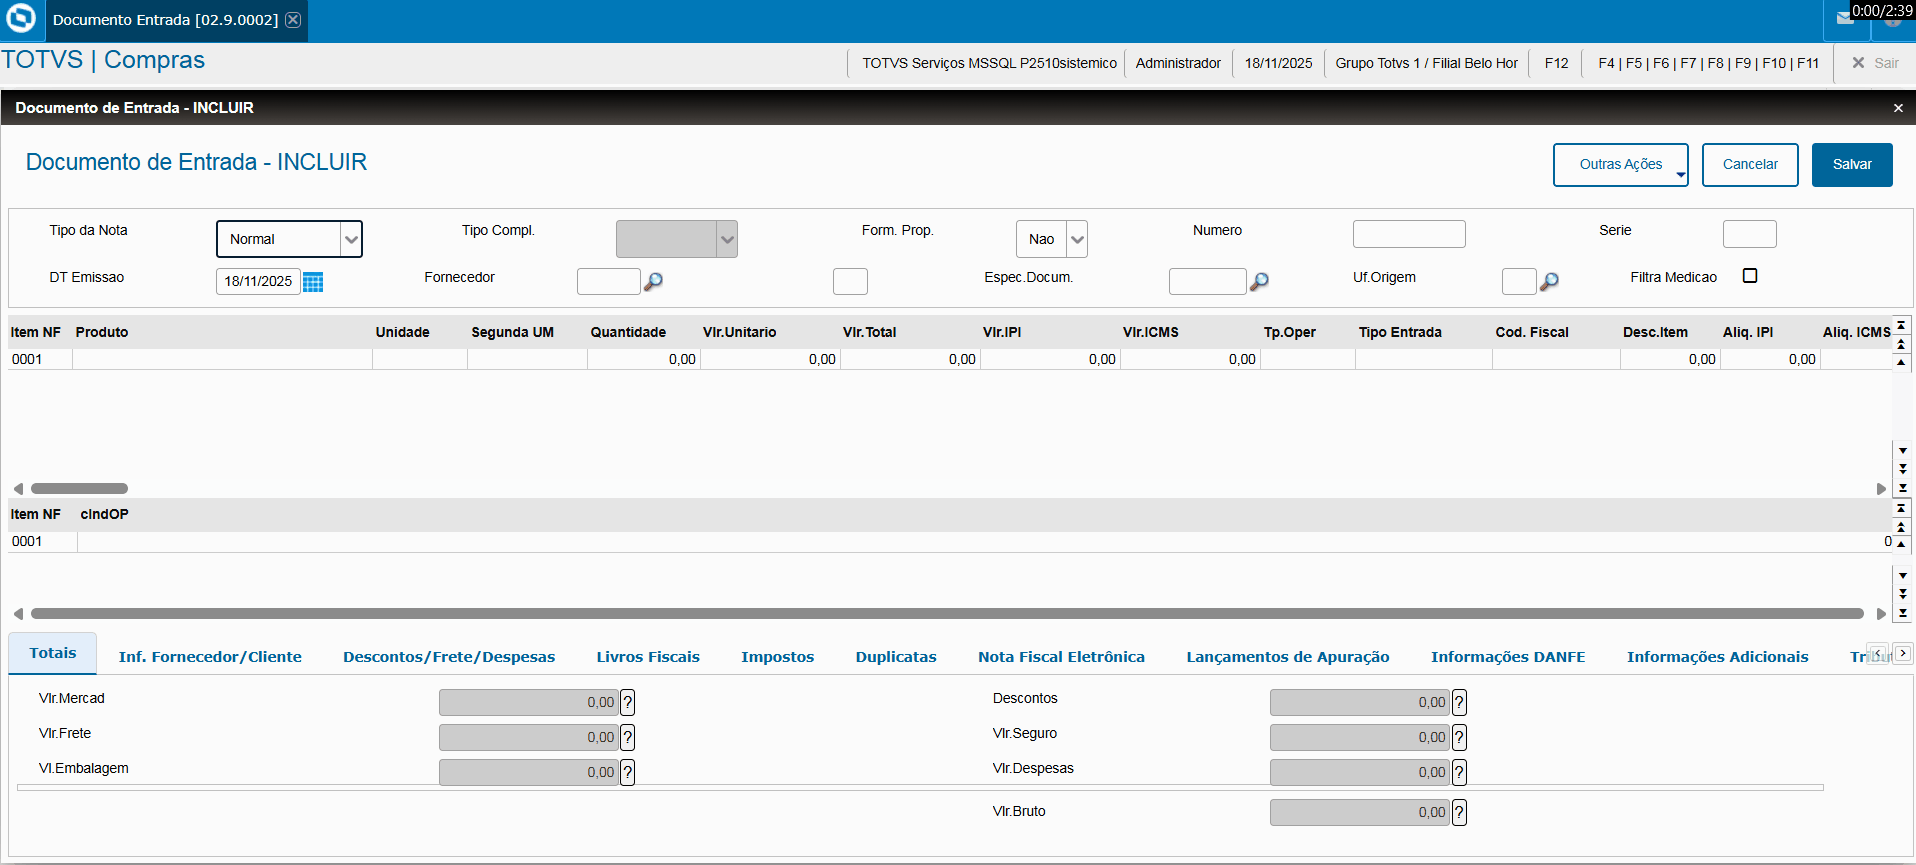Click the TOTVS logo icon in the title bar

pyautogui.click(x=21, y=19)
